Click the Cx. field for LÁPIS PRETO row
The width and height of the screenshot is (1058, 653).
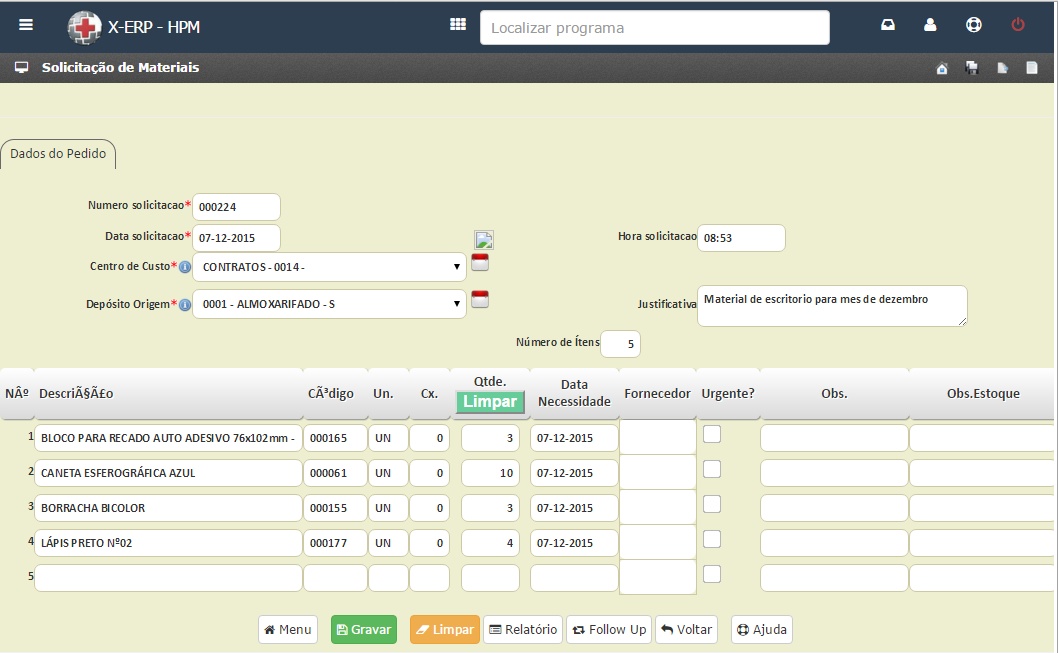[430, 543]
